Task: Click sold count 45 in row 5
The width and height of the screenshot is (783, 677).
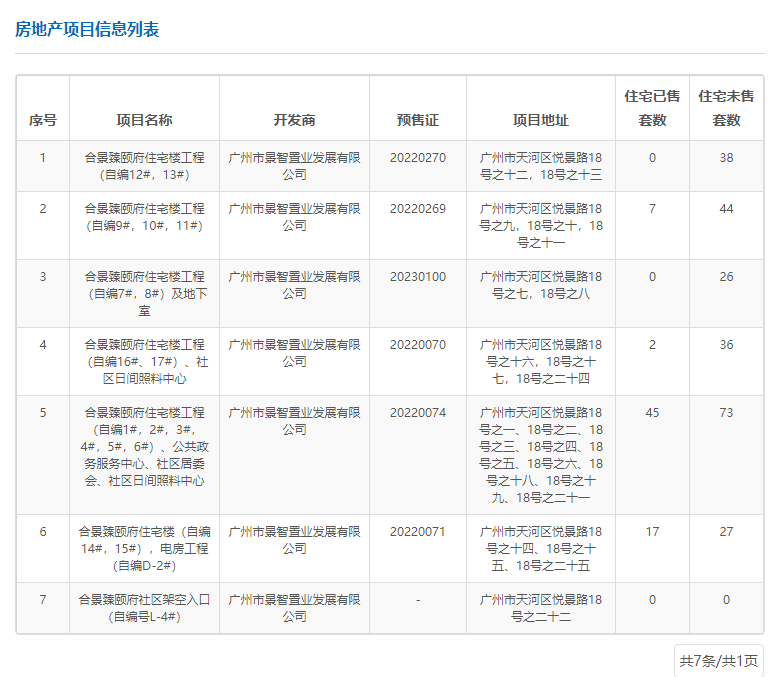Action: click(652, 412)
